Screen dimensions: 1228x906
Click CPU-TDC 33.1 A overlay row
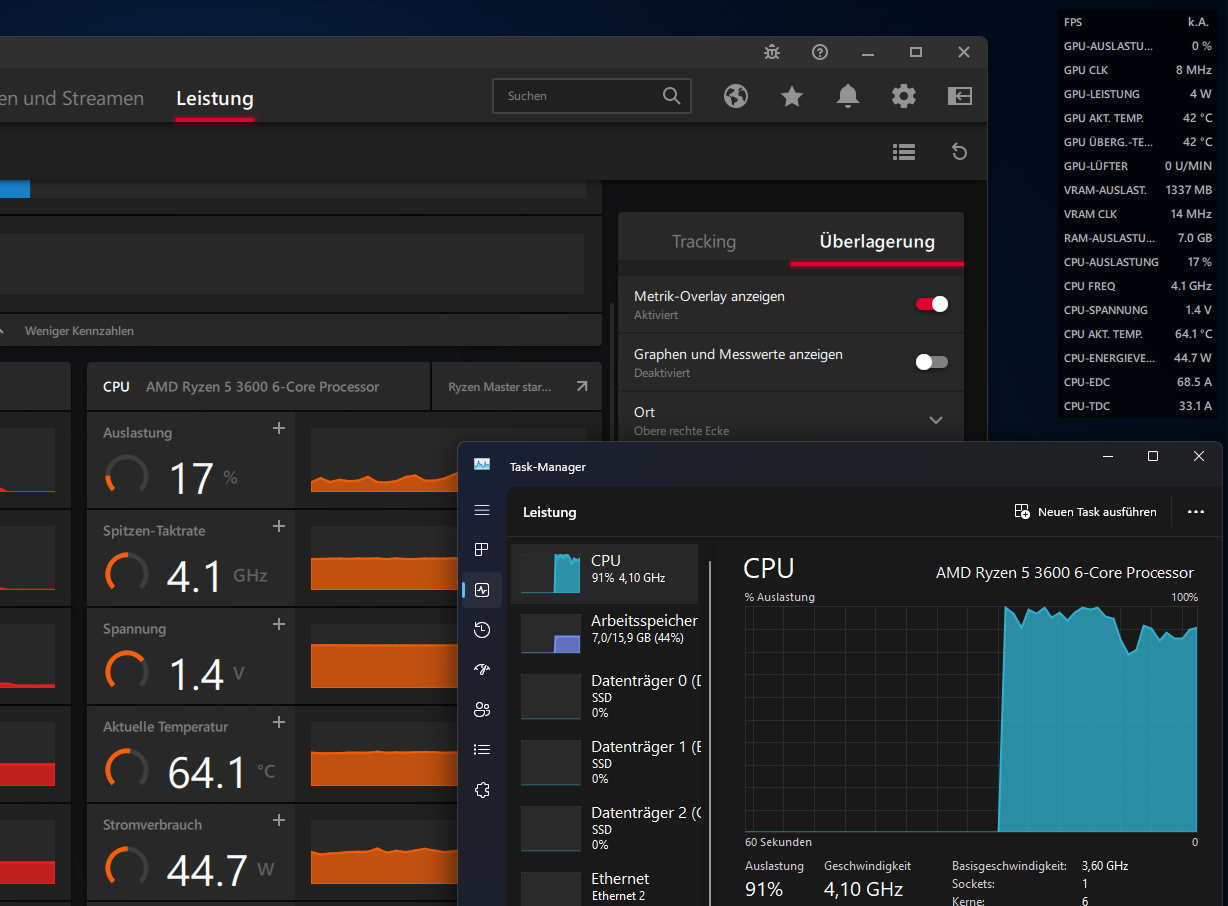point(1138,406)
